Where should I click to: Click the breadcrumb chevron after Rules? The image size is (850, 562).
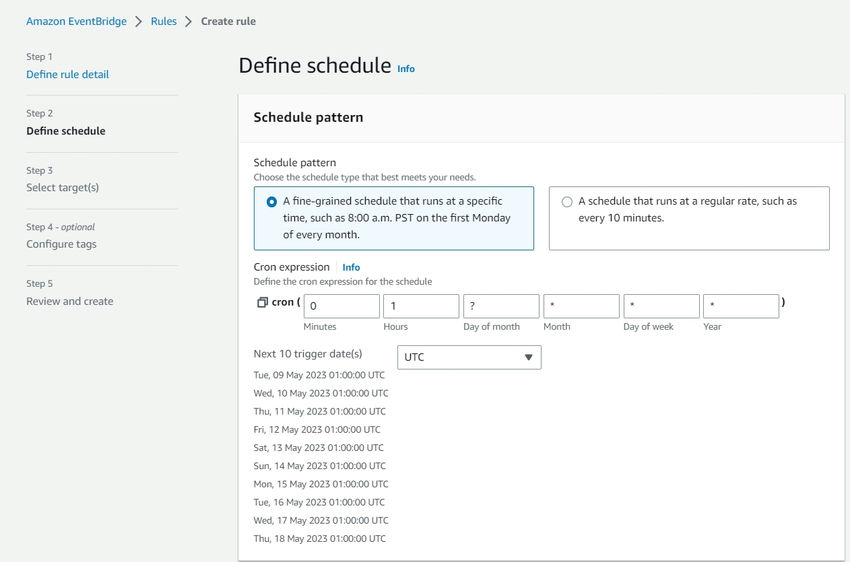tap(189, 22)
